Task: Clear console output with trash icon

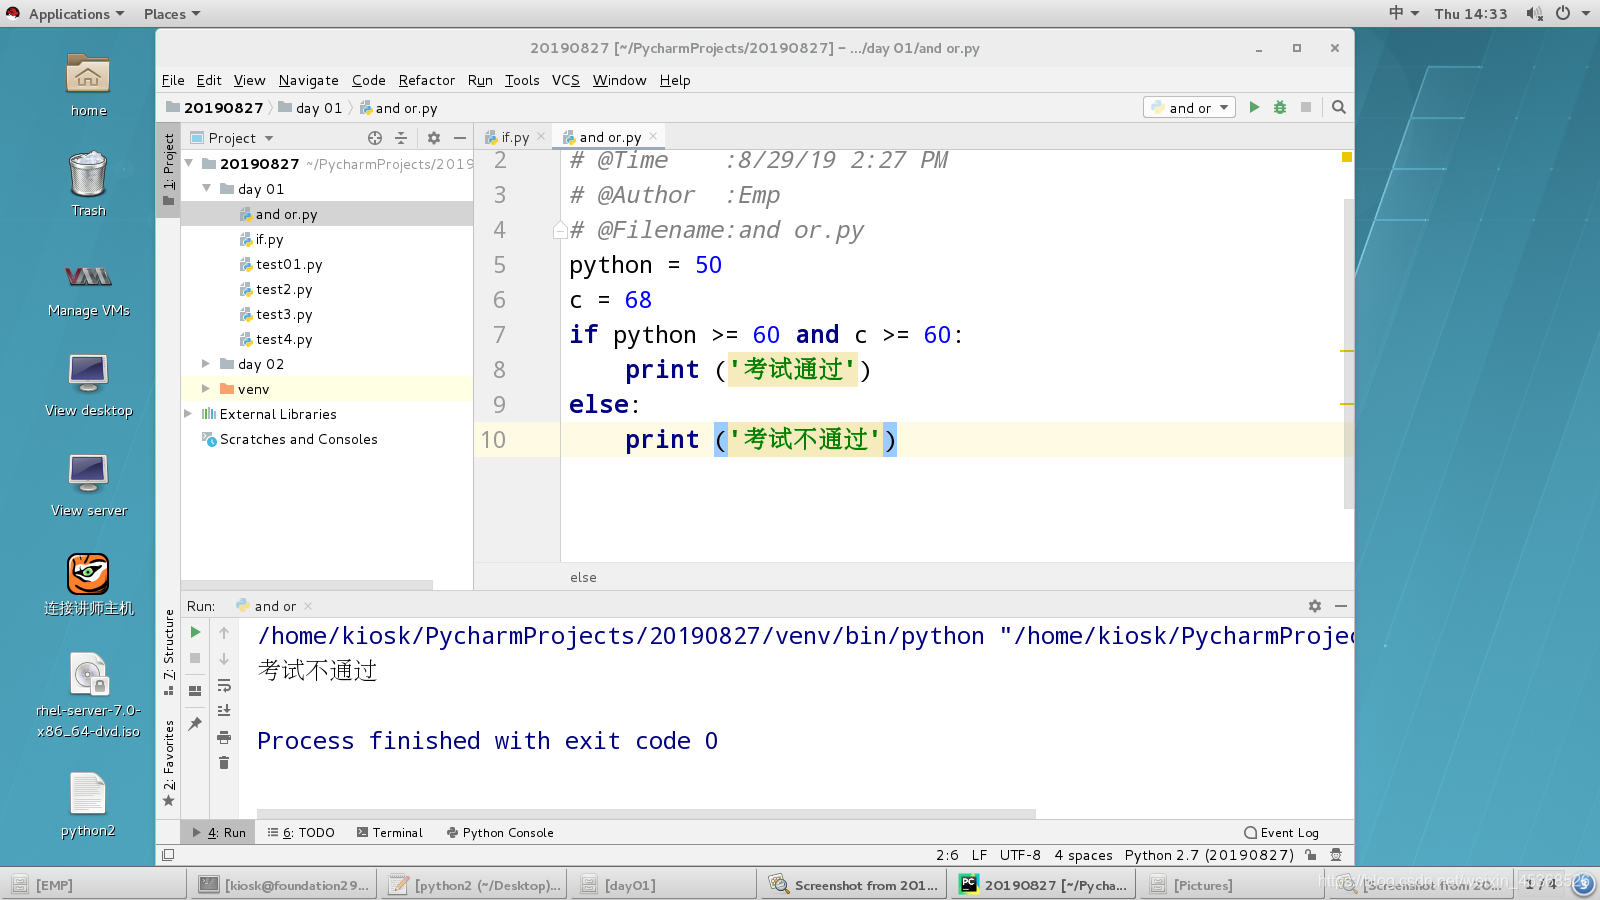Action: 224,763
